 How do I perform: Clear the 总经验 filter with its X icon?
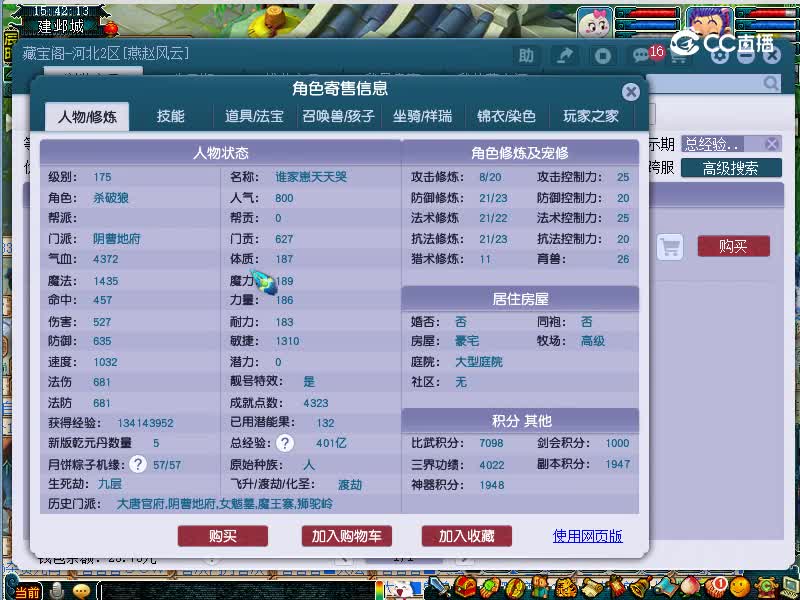coord(772,144)
